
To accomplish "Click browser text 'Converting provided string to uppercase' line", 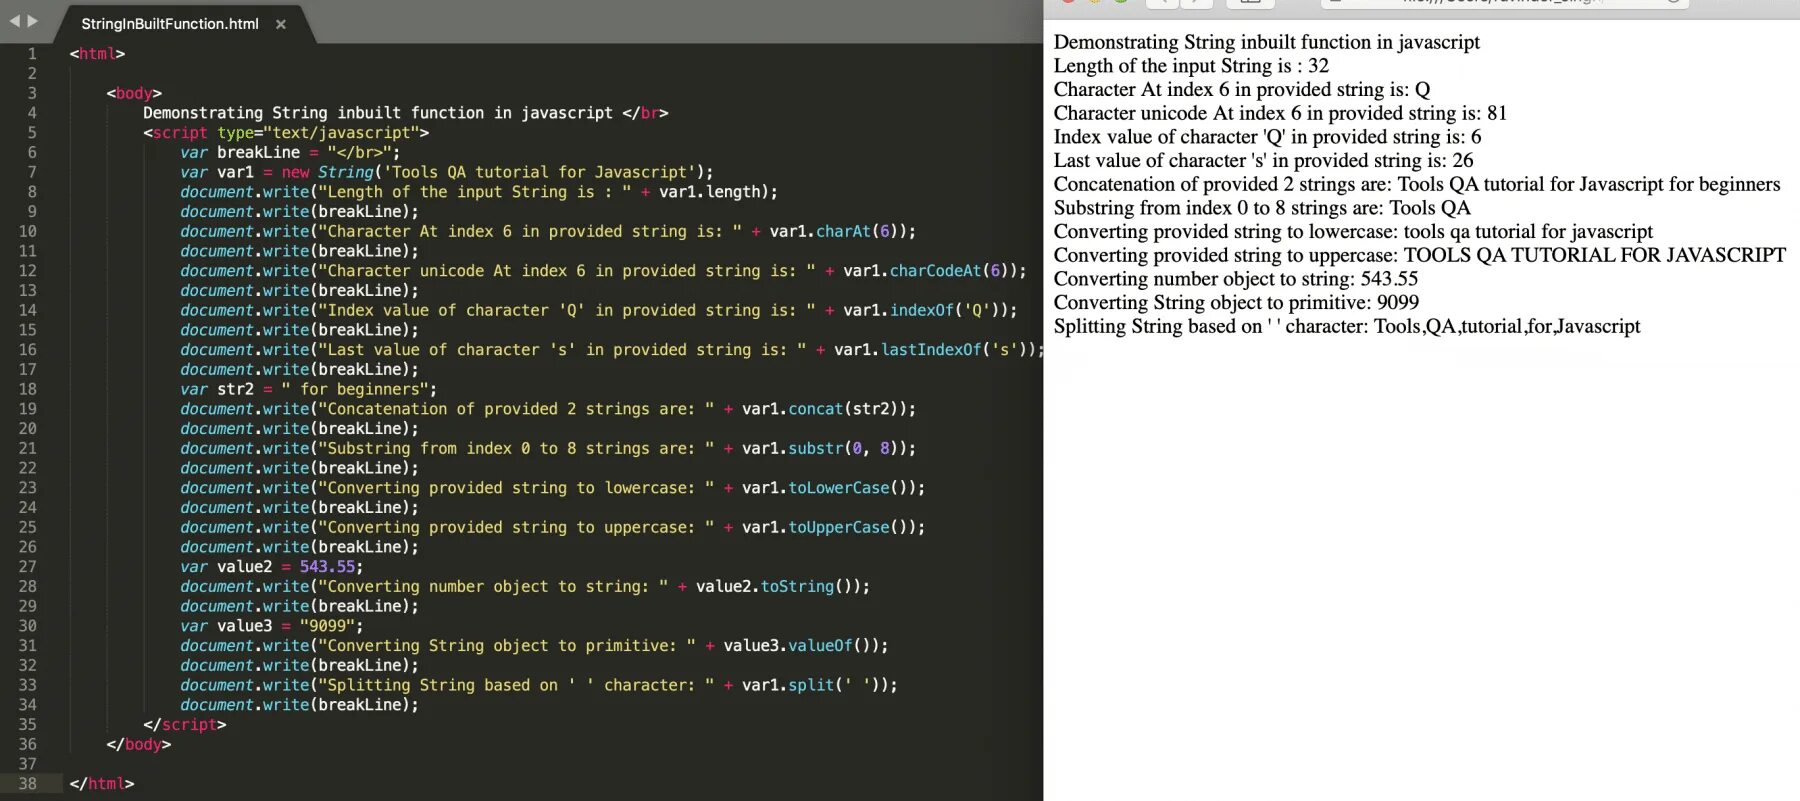I will [1420, 255].
